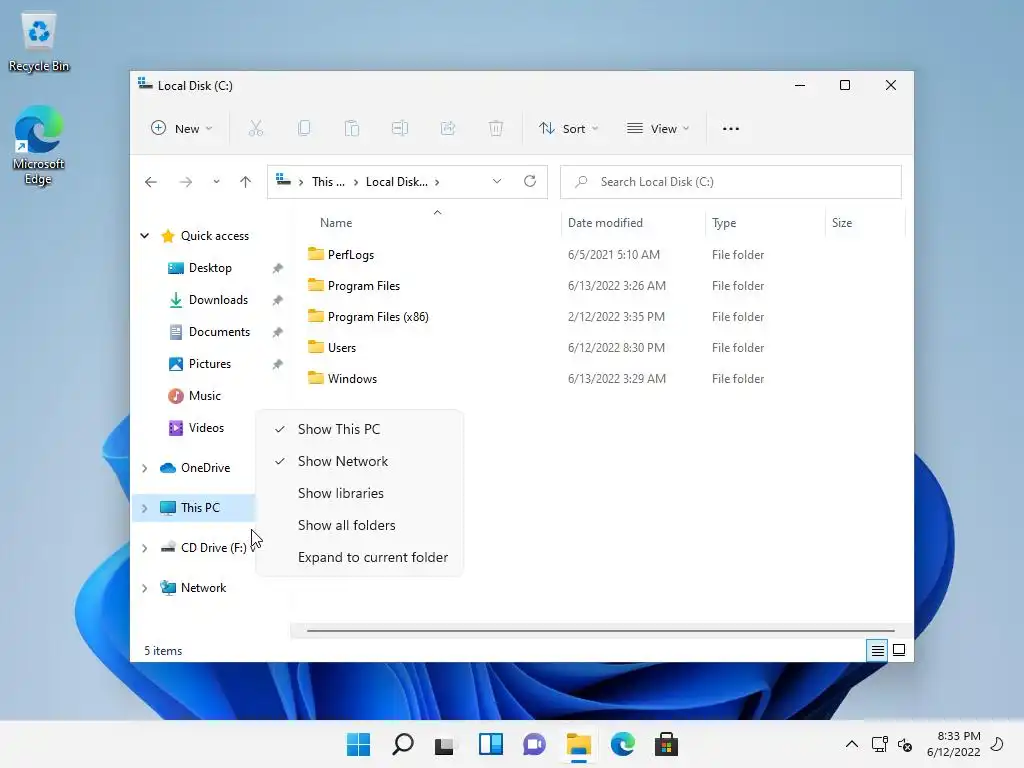
Task: Open Chat app on taskbar
Action: click(534, 744)
